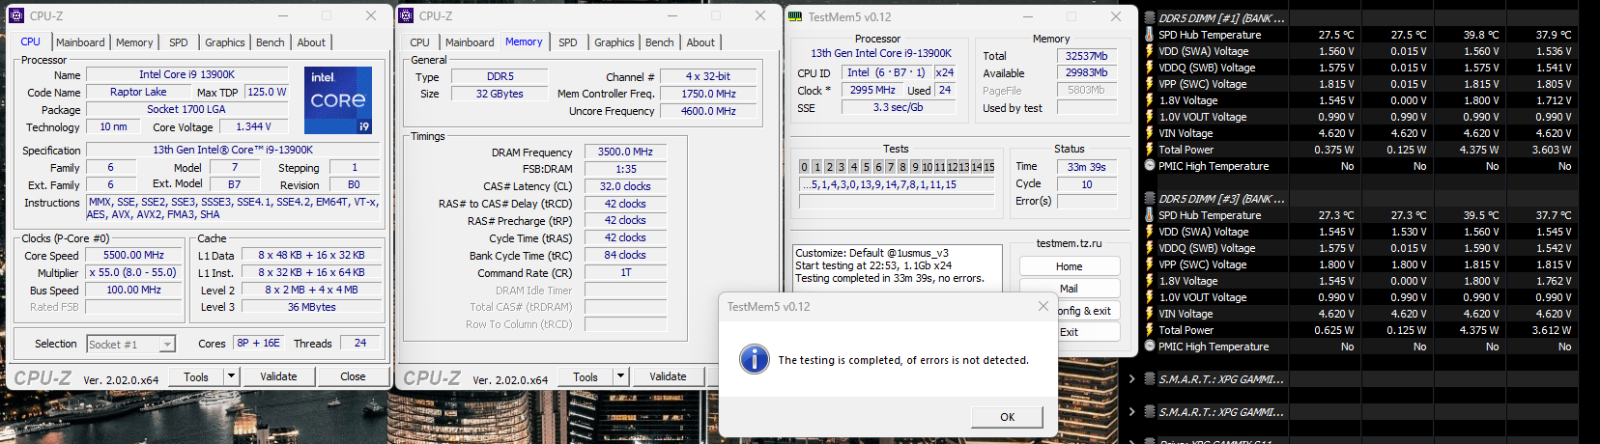Click lightning icon for DIMM #1 VIN Voltage
Screen dimensions: 1600x444
(1150, 133)
